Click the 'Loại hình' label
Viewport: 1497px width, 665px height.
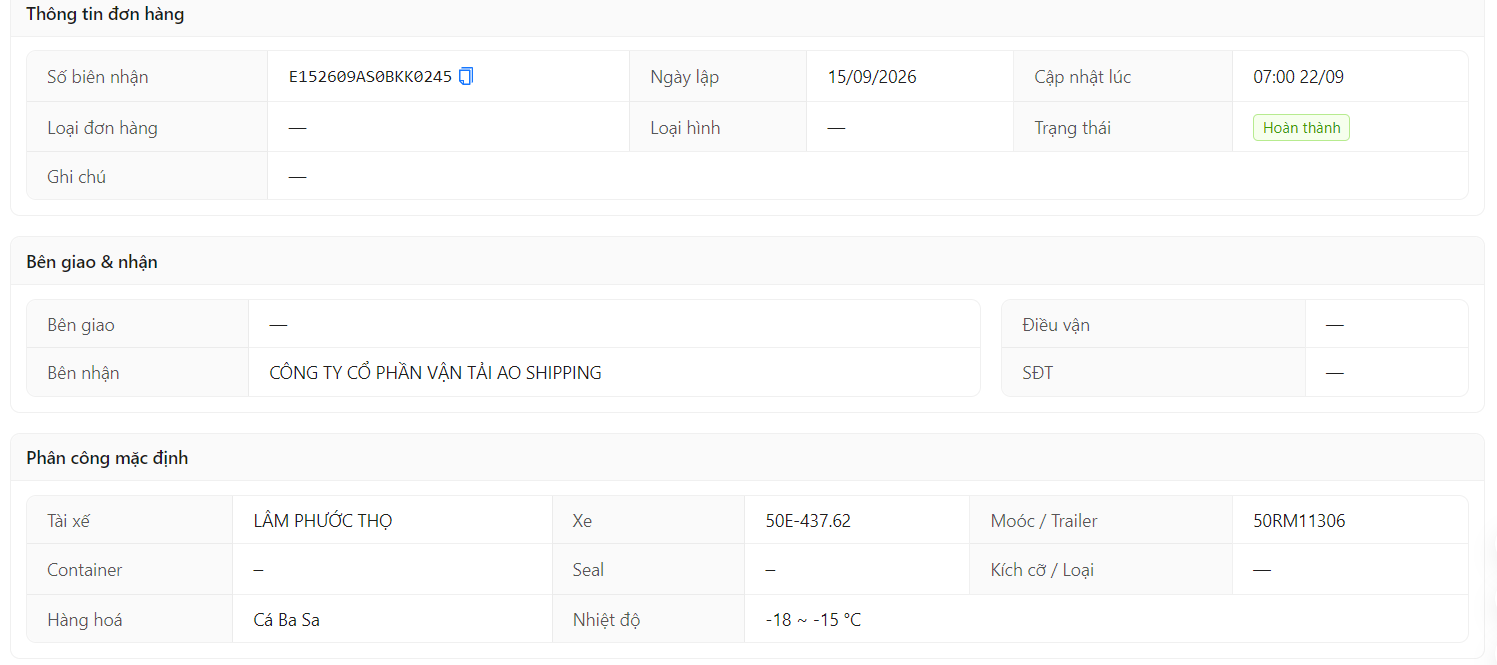pyautogui.click(x=685, y=128)
